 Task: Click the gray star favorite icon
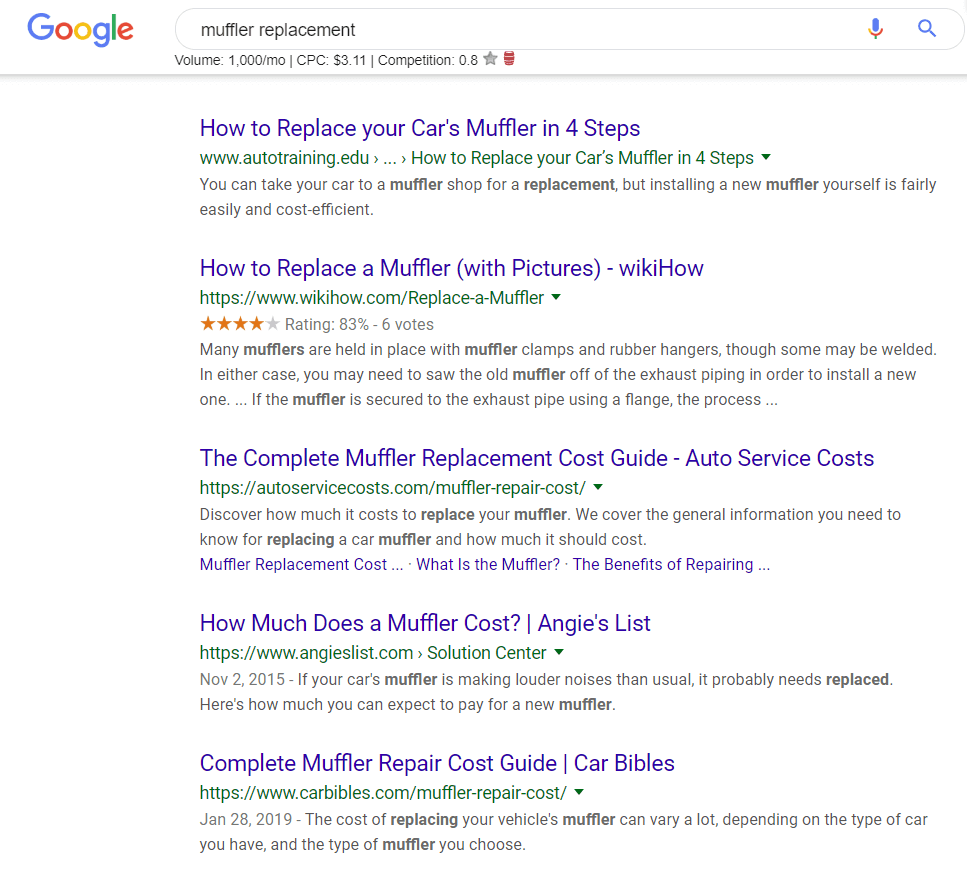click(x=490, y=59)
